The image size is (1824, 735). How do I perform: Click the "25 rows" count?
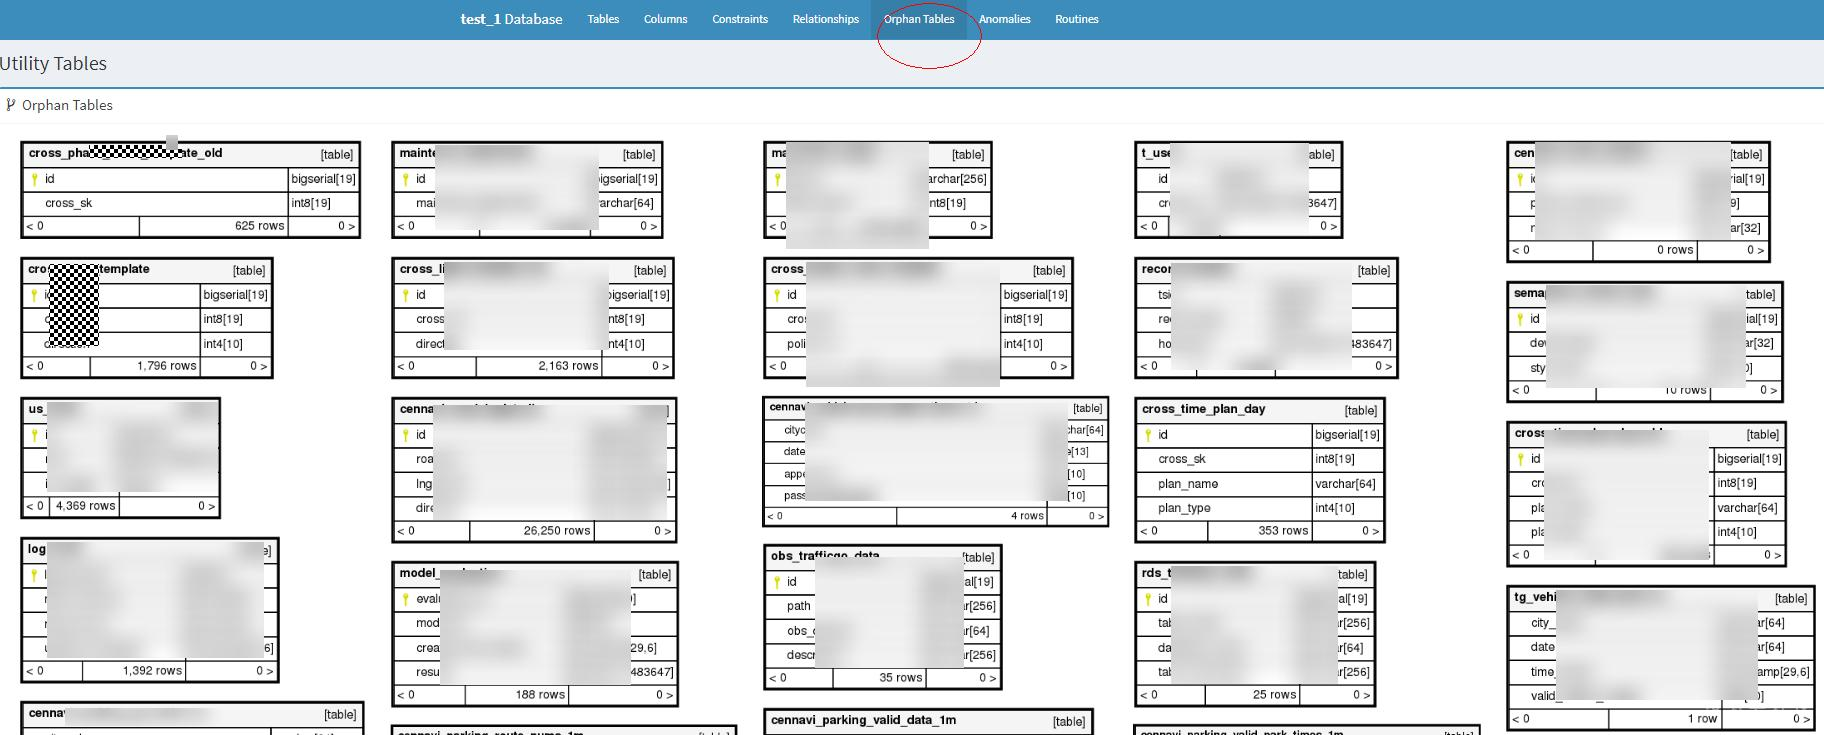pyautogui.click(x=1274, y=695)
